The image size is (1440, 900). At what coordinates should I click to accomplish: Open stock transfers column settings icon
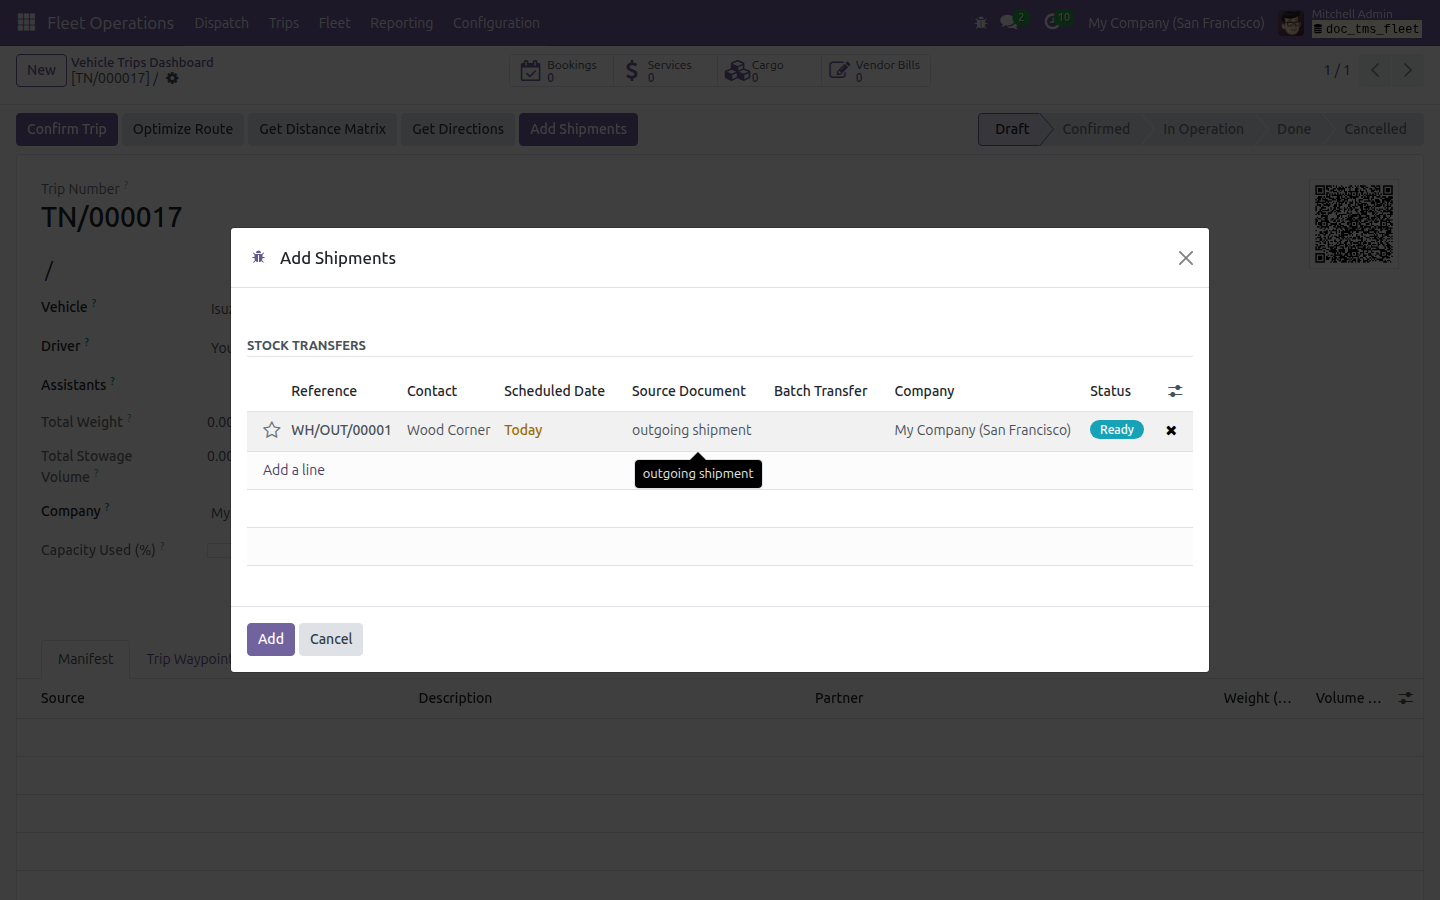click(1175, 391)
